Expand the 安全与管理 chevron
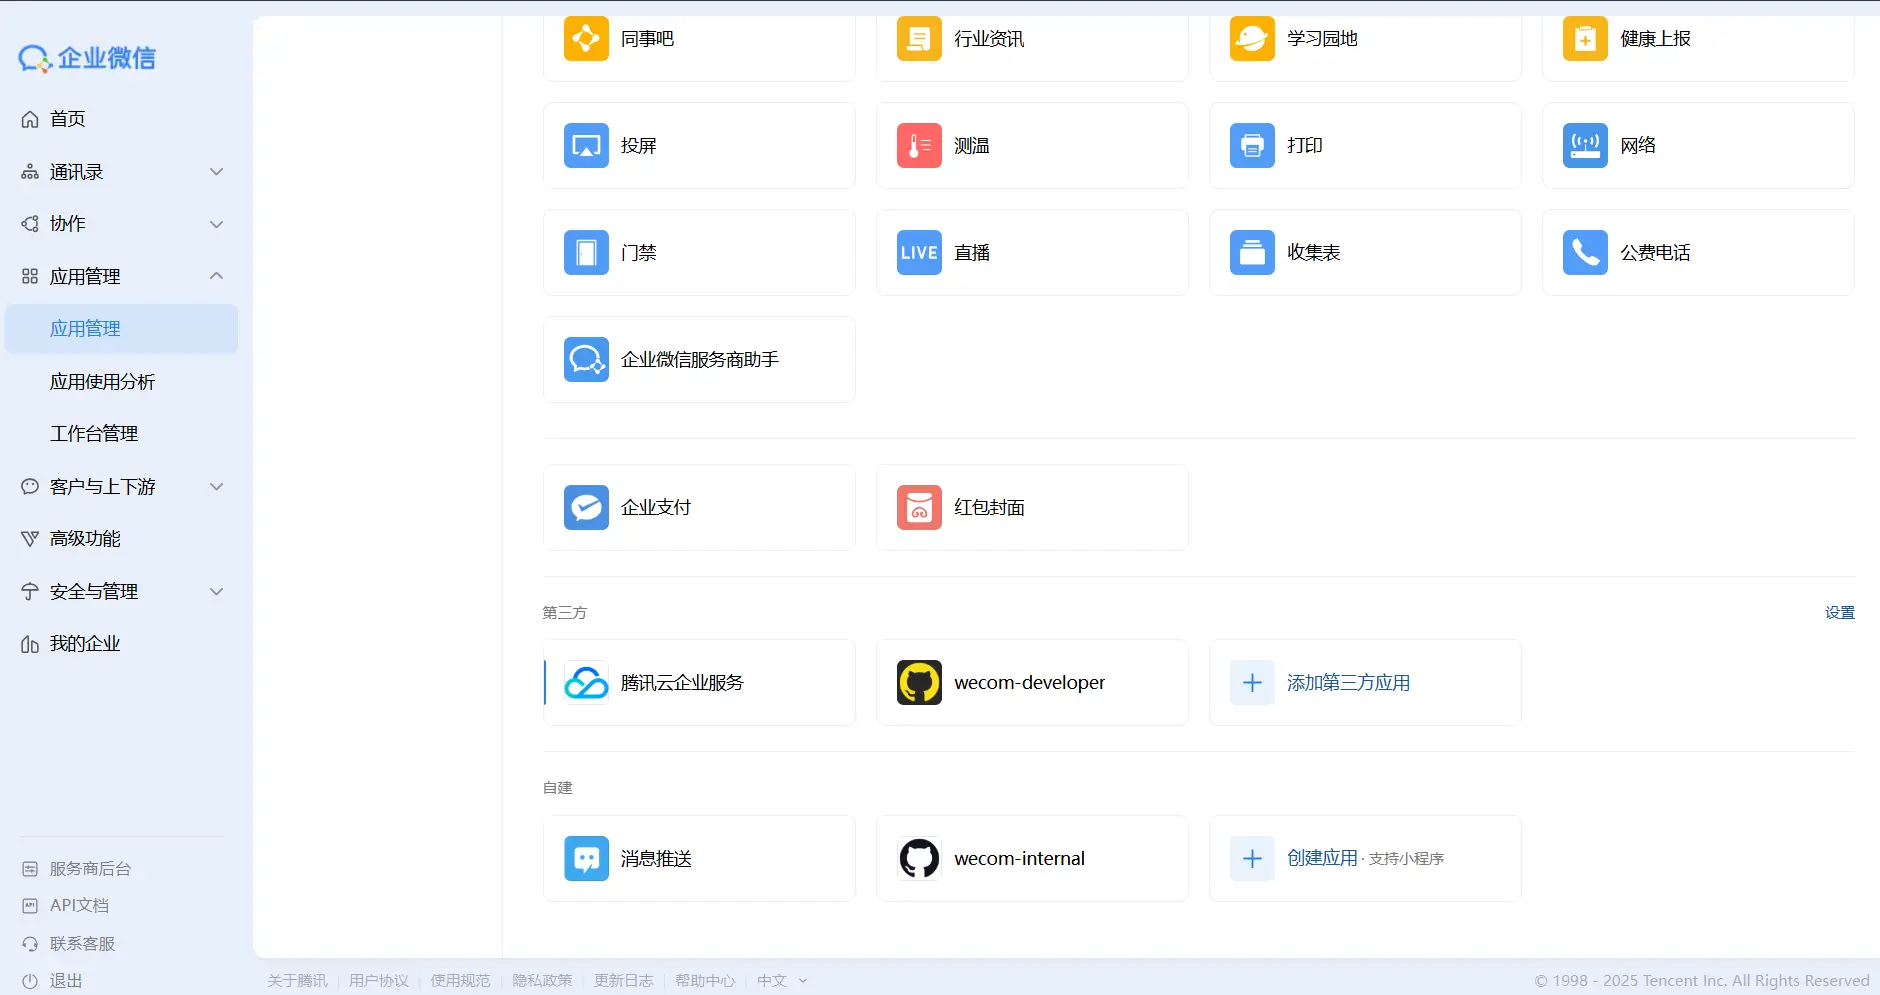This screenshot has height=995, width=1880. (216, 592)
